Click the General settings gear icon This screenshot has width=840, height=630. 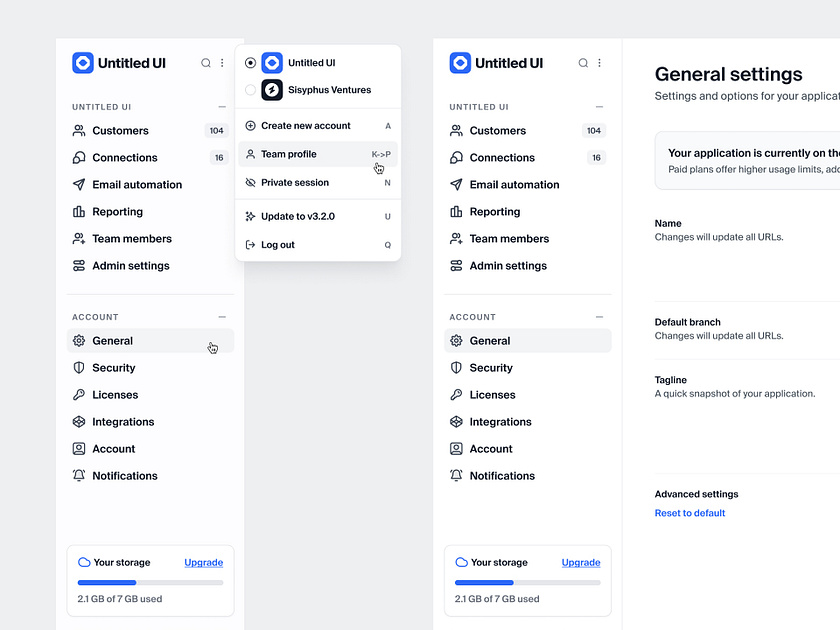point(80,340)
